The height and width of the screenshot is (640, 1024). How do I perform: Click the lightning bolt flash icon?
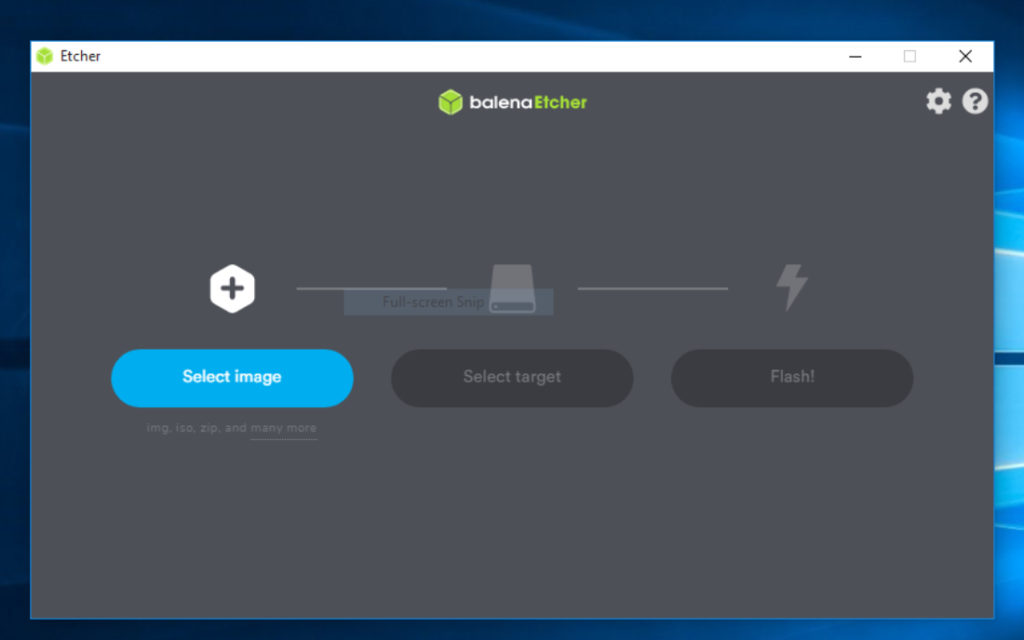(x=792, y=287)
